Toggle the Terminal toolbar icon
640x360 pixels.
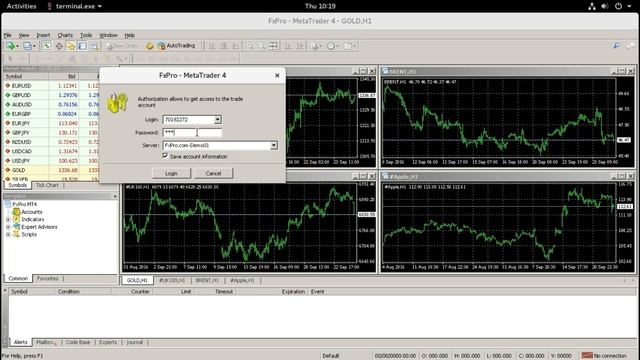[x=82, y=46]
